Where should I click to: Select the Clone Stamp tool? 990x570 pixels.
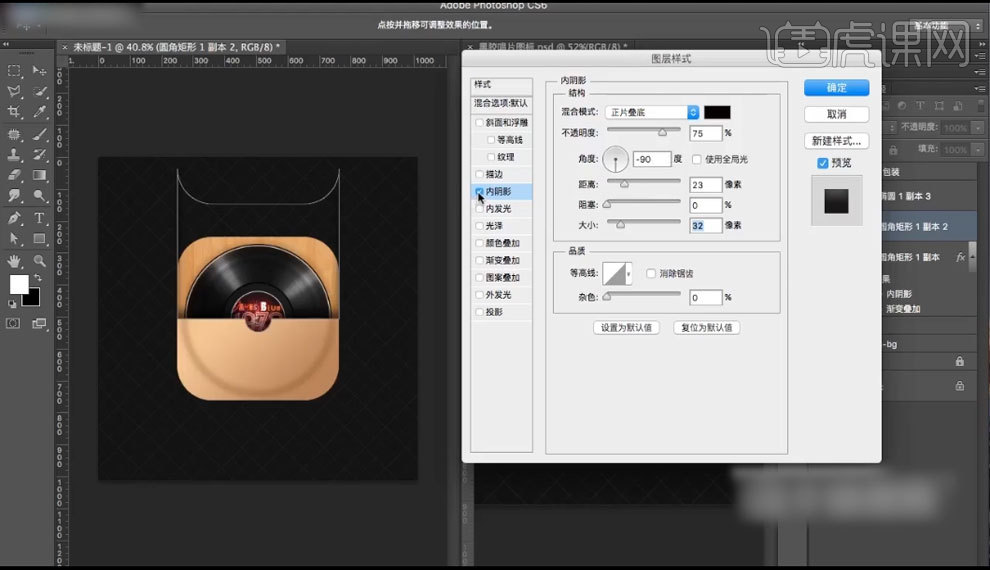(14, 155)
